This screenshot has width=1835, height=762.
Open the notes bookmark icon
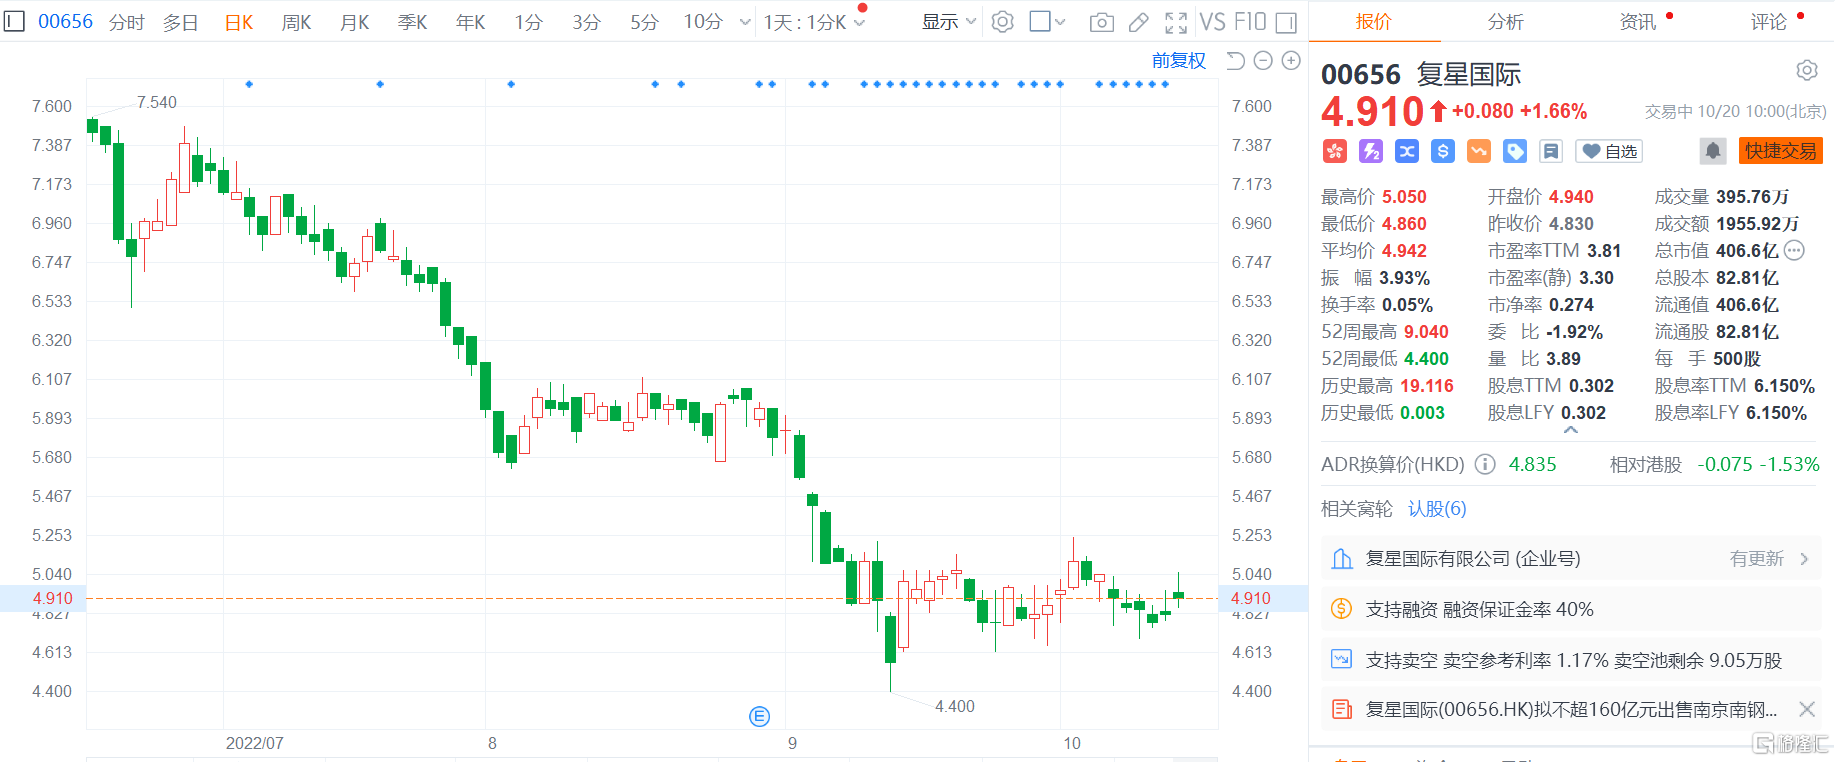coord(1551,151)
